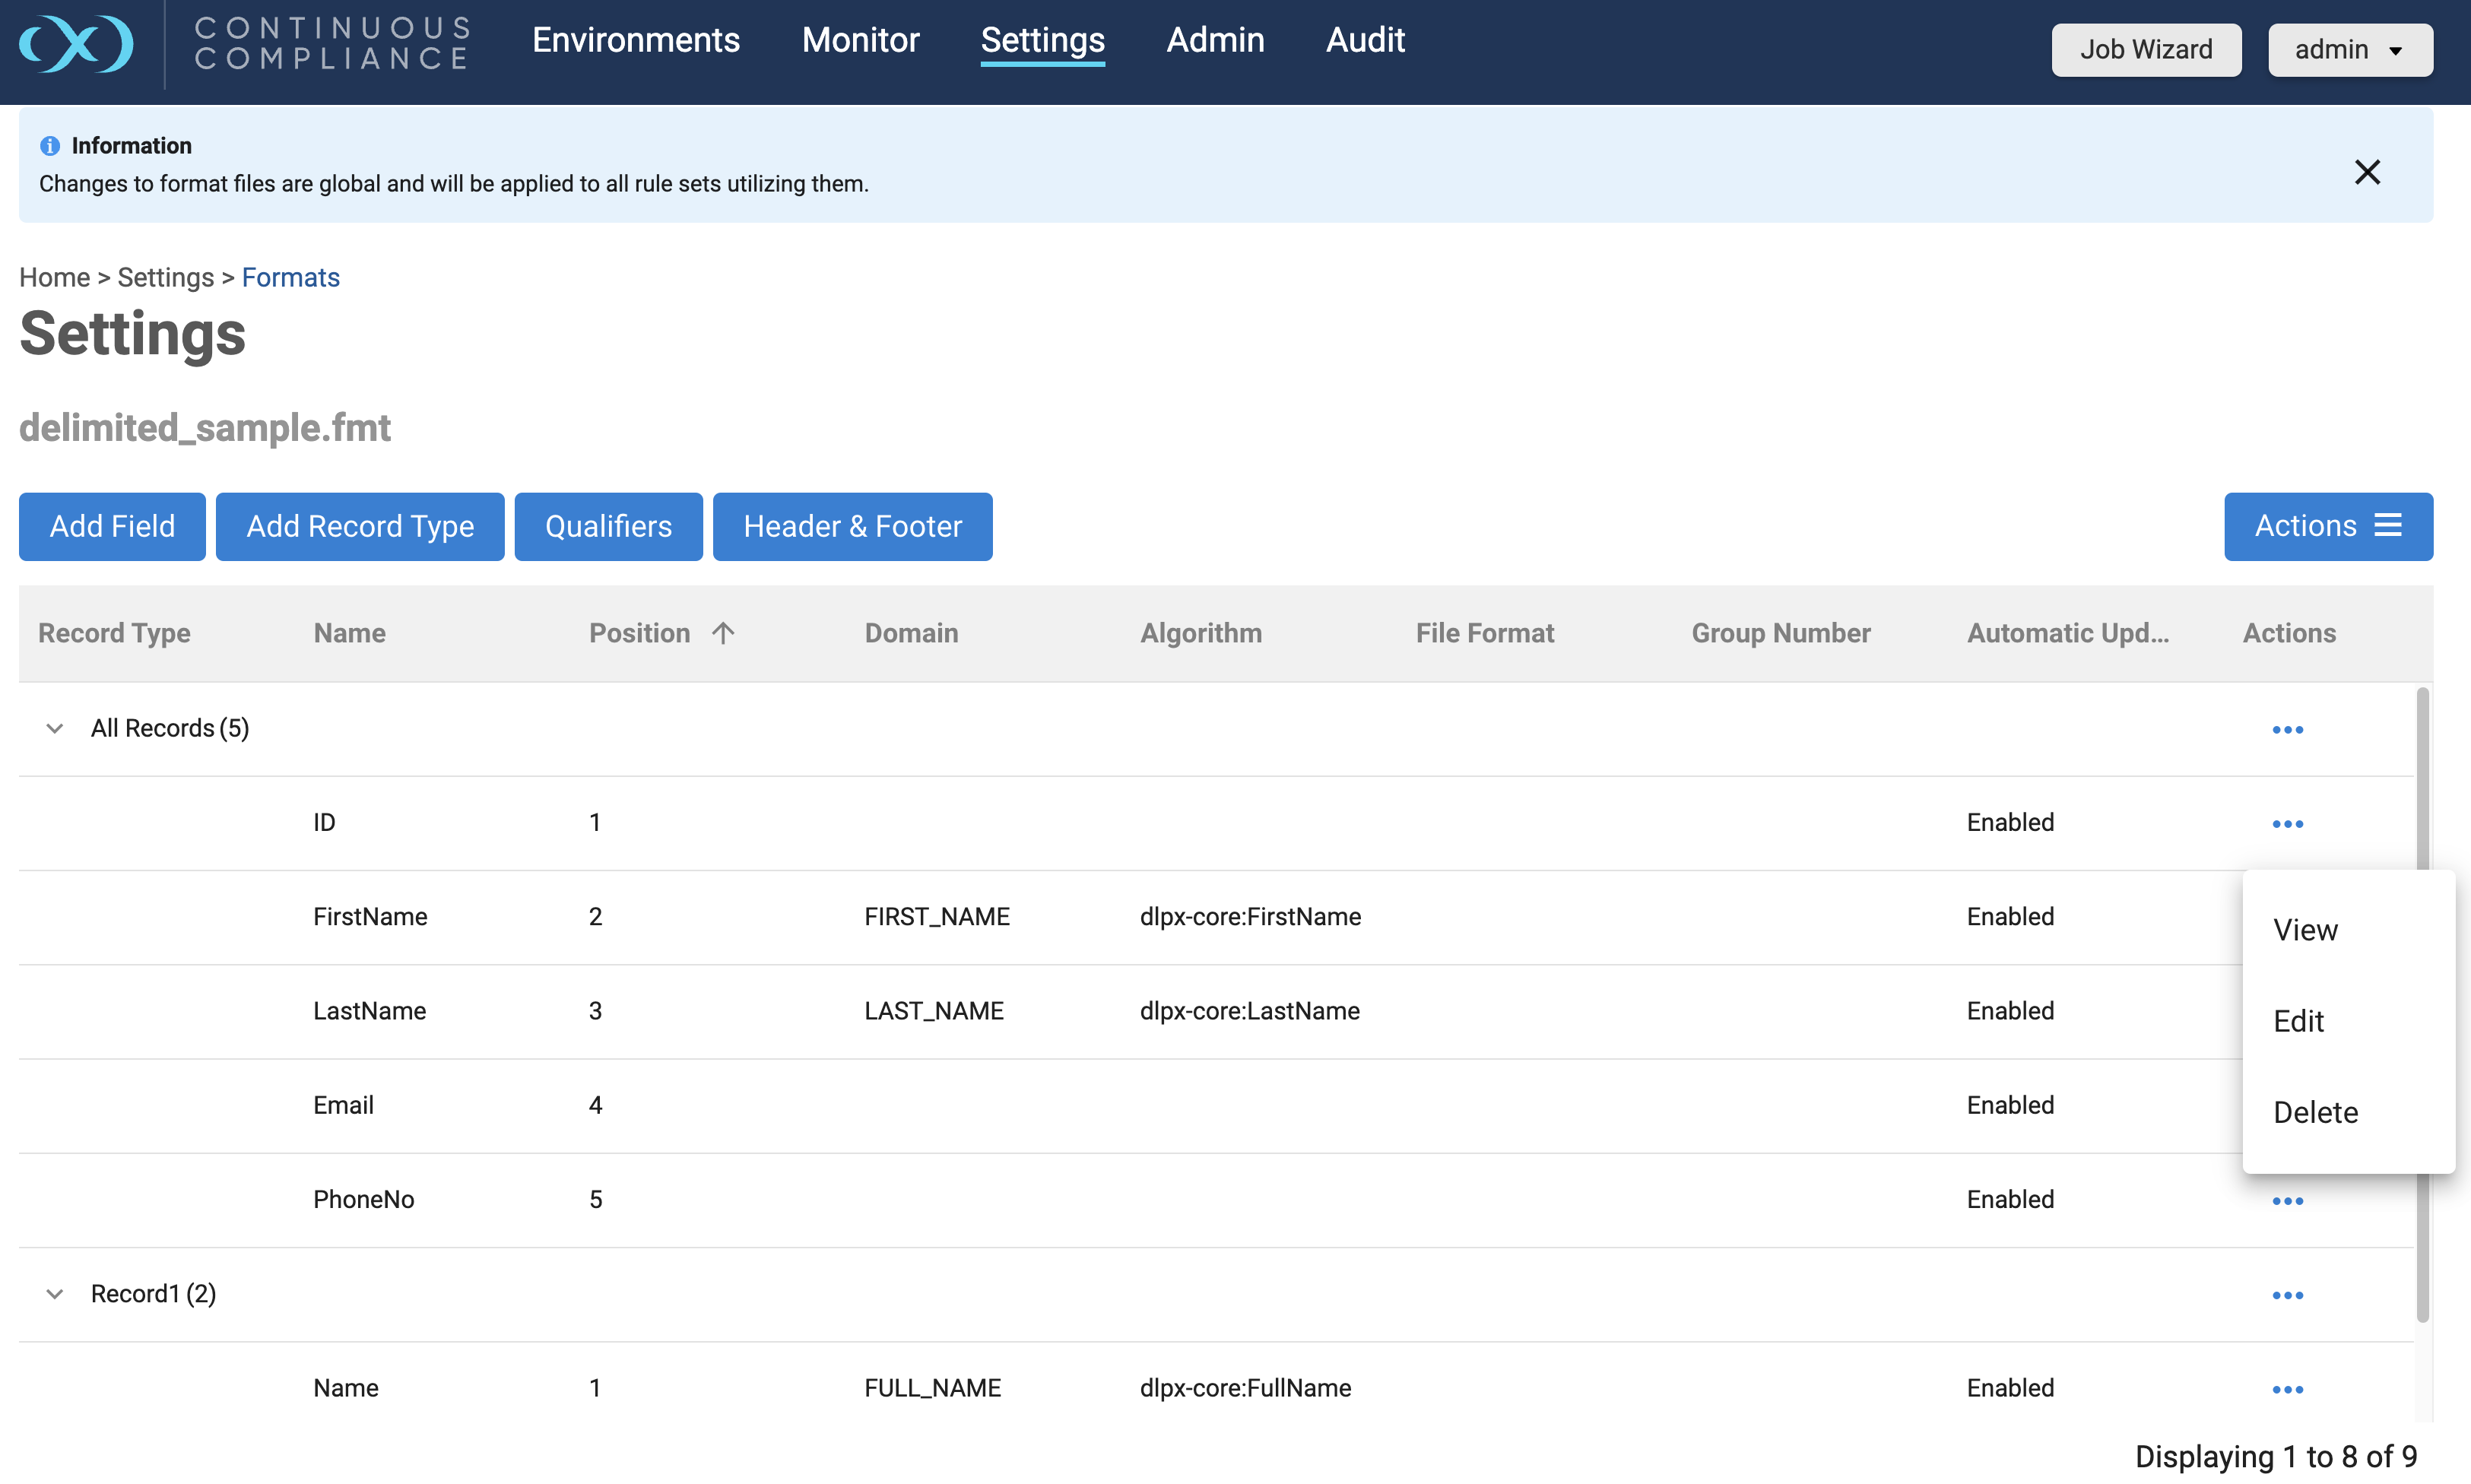The height and width of the screenshot is (1484, 2471).
Task: Sort by Position column arrow
Action: pyautogui.click(x=723, y=633)
